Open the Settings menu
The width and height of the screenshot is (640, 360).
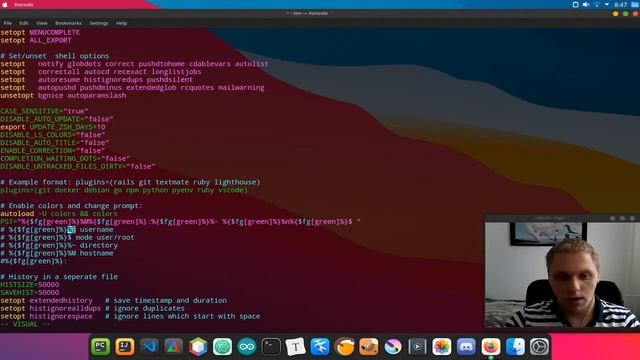tap(99, 23)
